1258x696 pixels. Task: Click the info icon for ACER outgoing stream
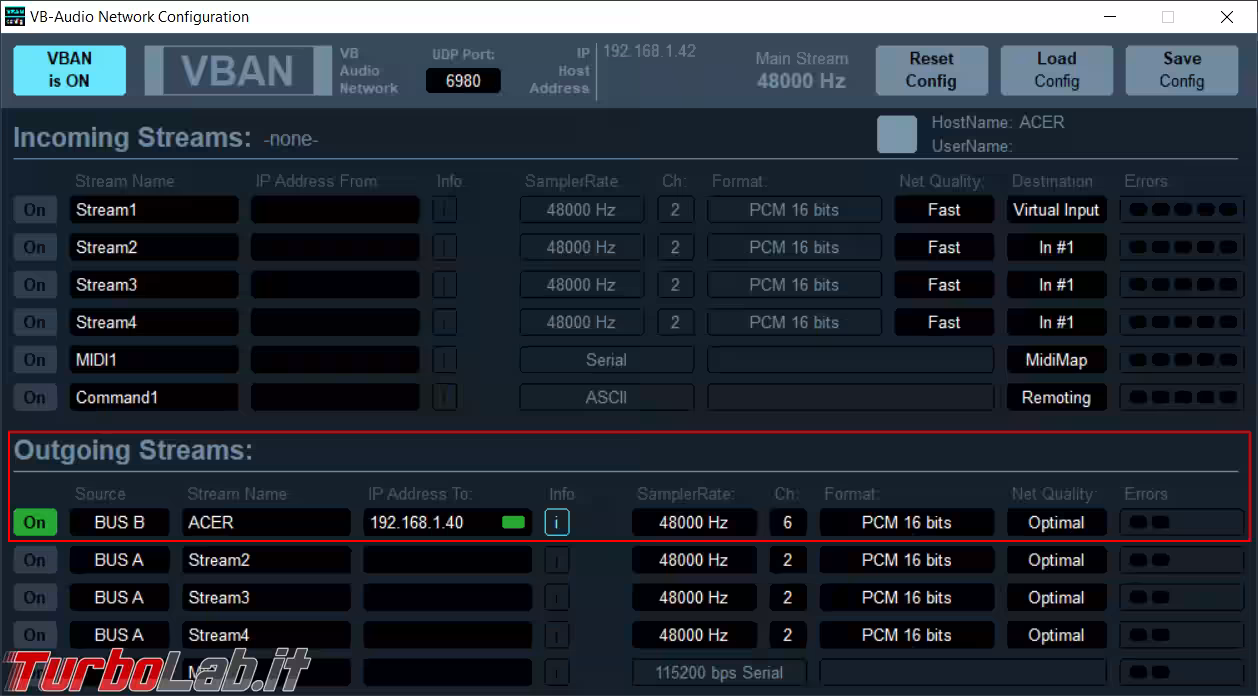pos(557,522)
